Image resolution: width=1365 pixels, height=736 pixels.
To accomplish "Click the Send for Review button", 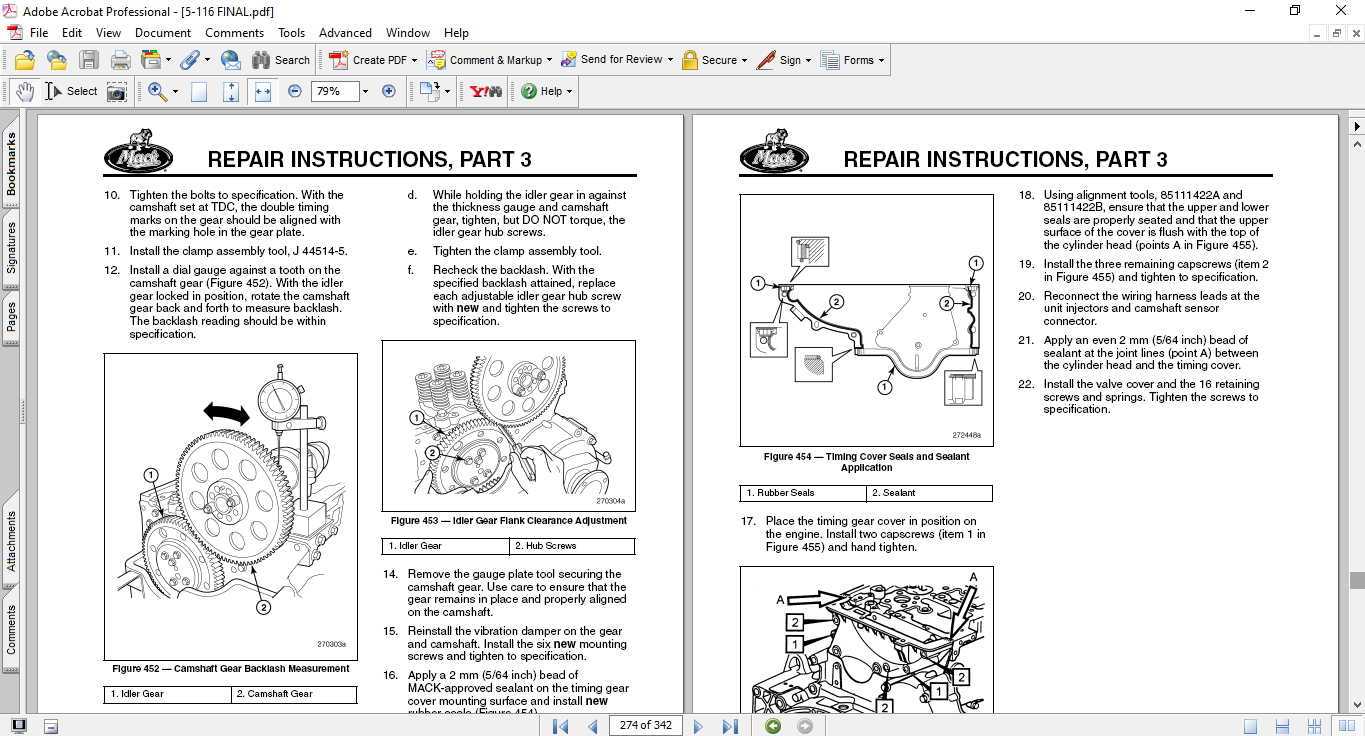I will click(x=616, y=60).
